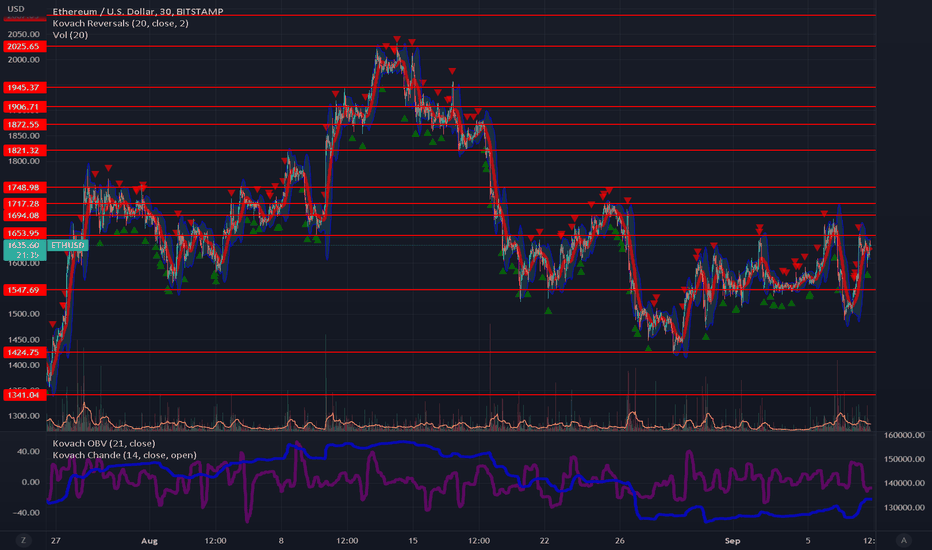
Task: Click the 27 date on time axis
Action: click(x=55, y=540)
